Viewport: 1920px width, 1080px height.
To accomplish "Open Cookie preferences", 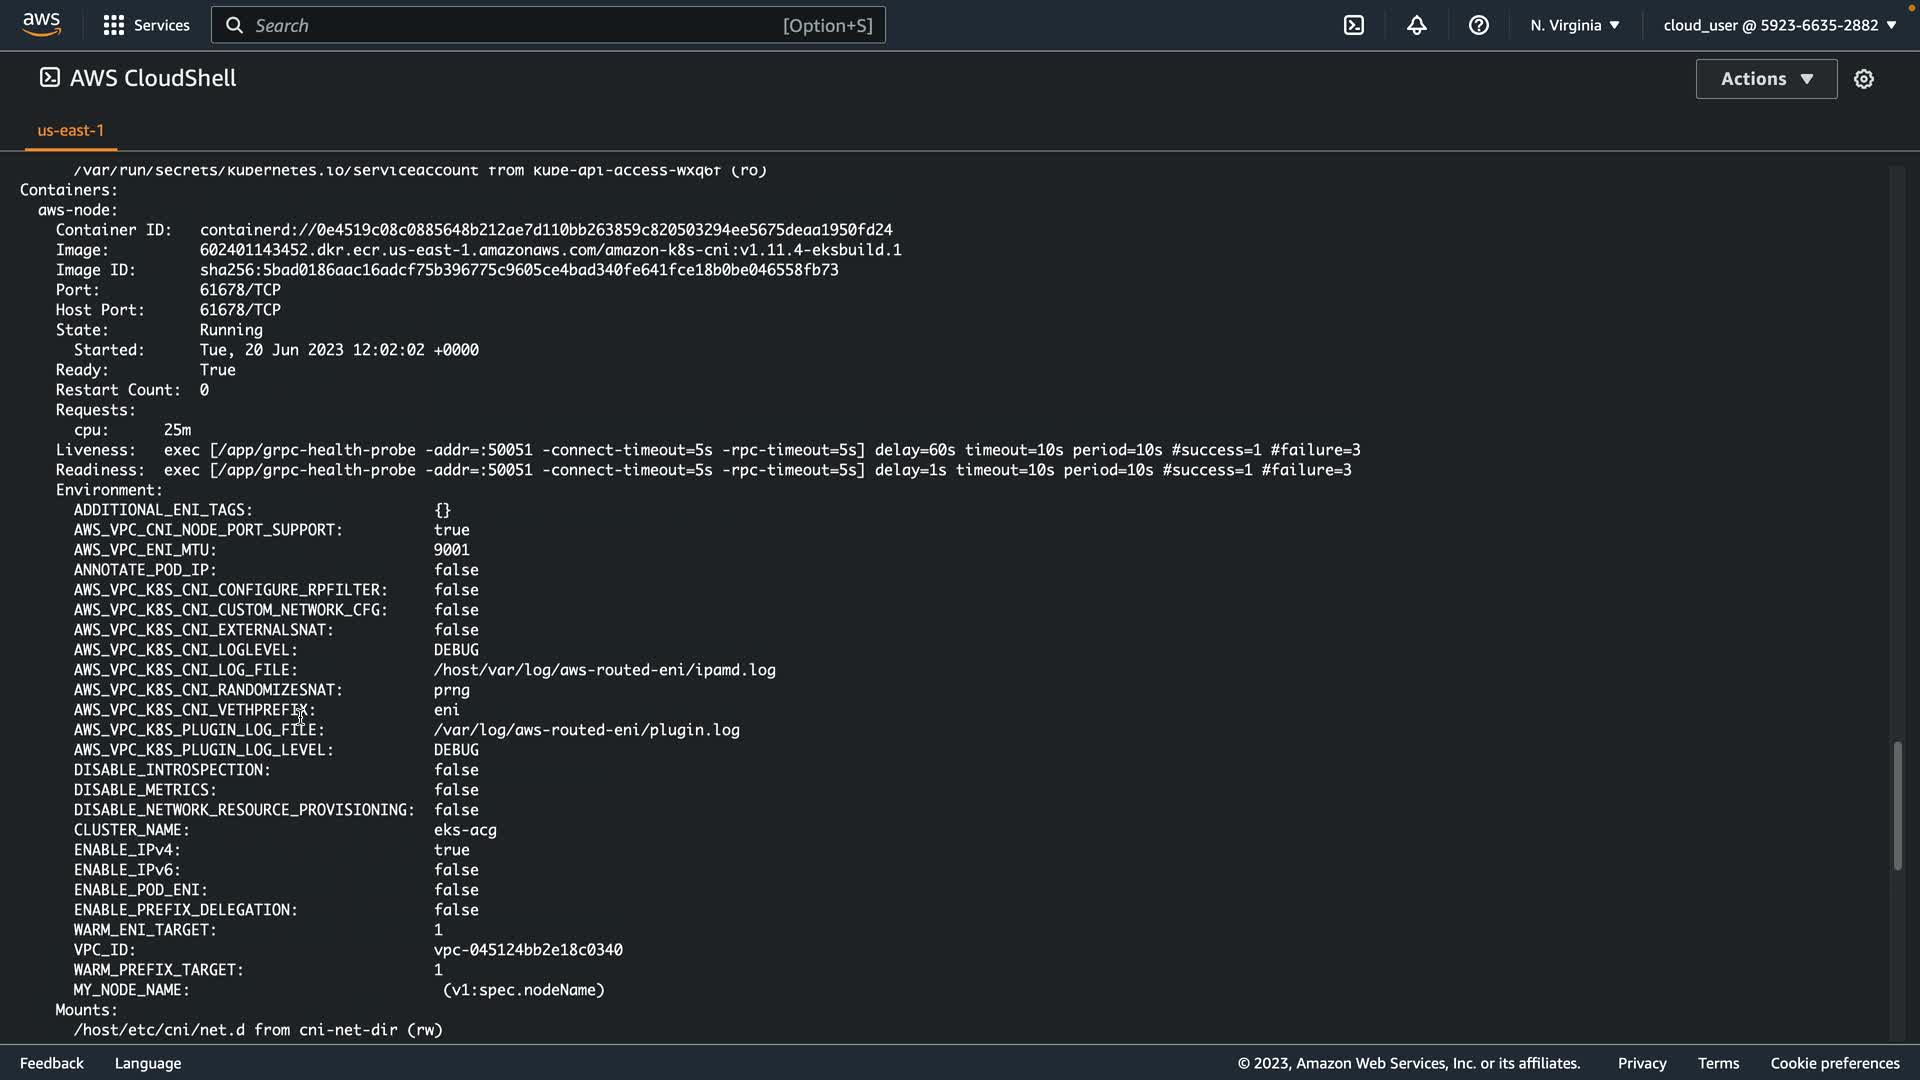I will [x=1834, y=1063].
